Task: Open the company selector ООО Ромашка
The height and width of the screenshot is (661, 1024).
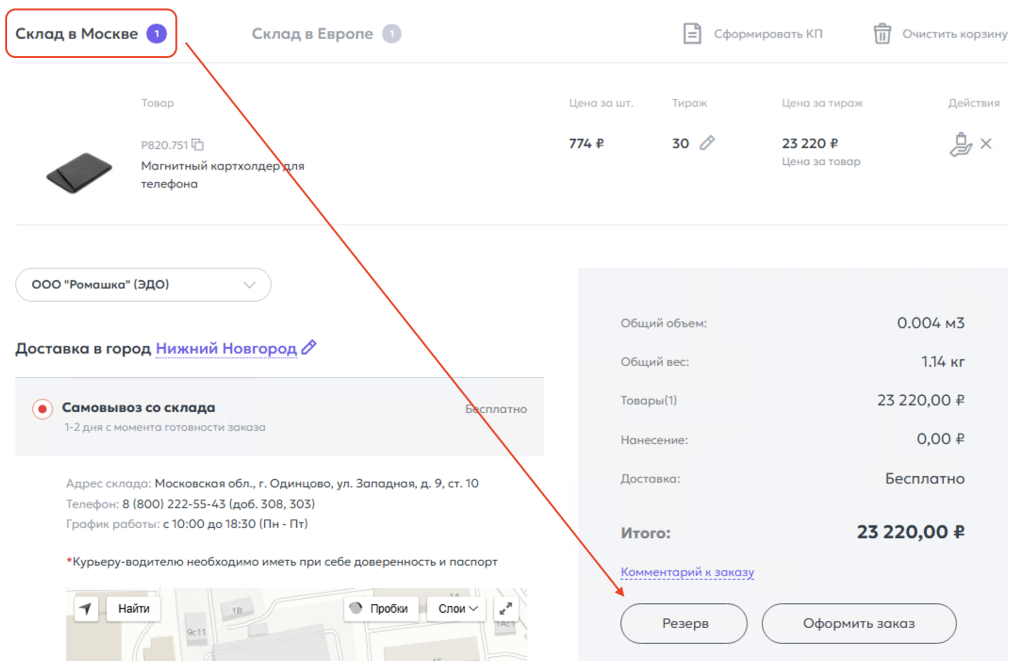Action: (x=143, y=285)
